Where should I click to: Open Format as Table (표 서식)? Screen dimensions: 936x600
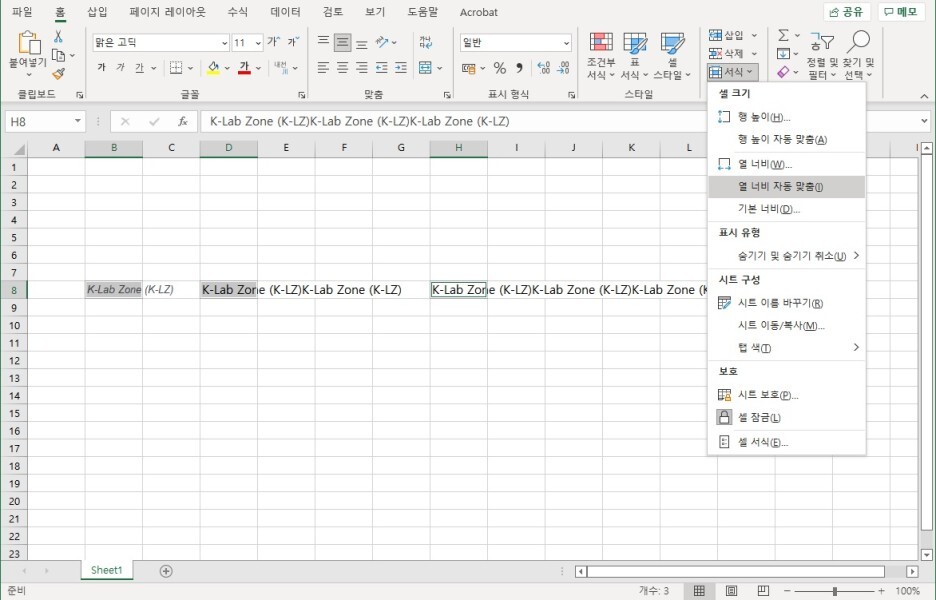[x=635, y=56]
